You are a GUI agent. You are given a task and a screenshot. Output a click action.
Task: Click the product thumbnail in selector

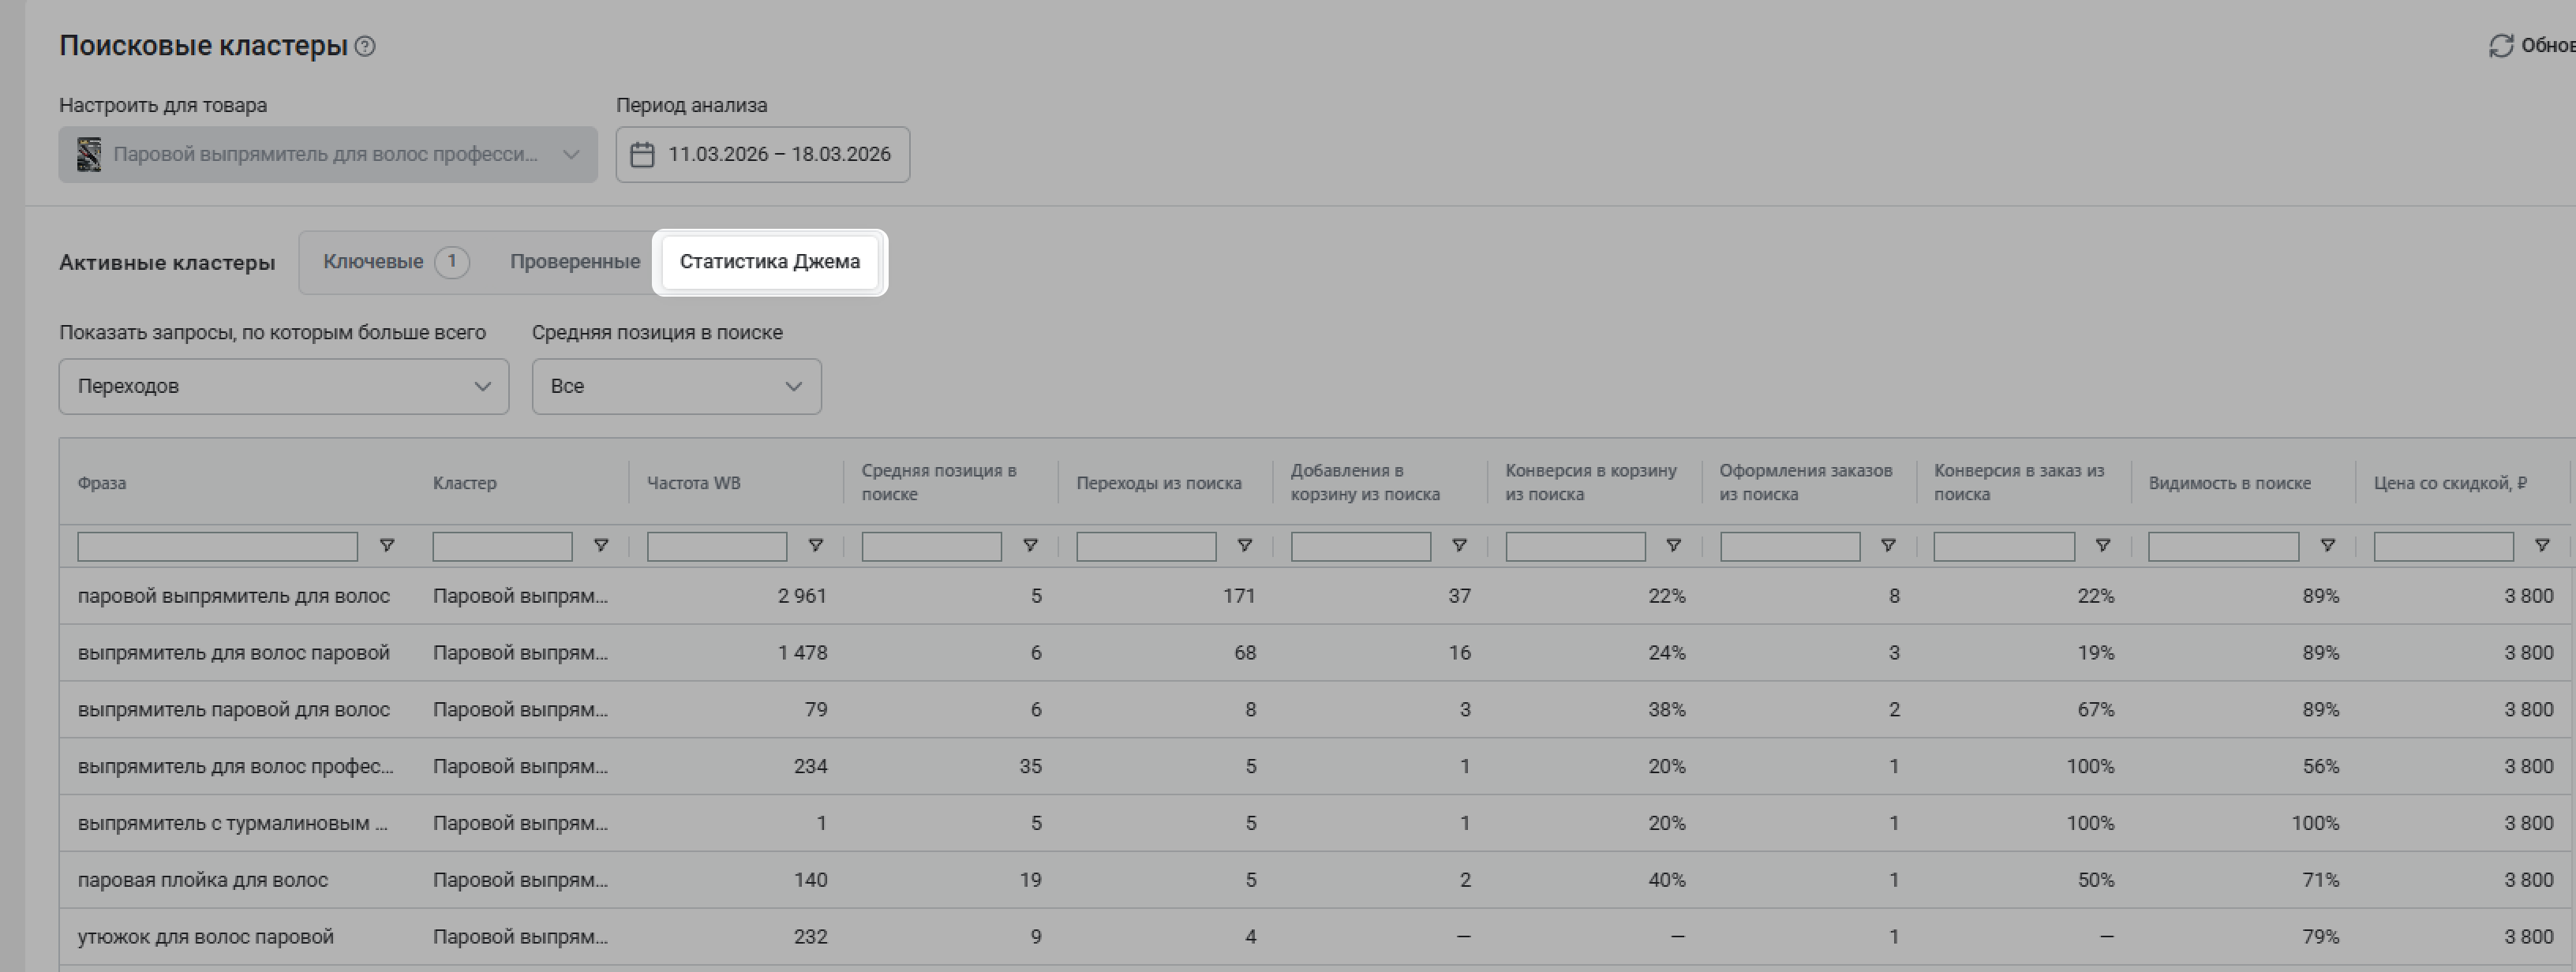click(89, 155)
